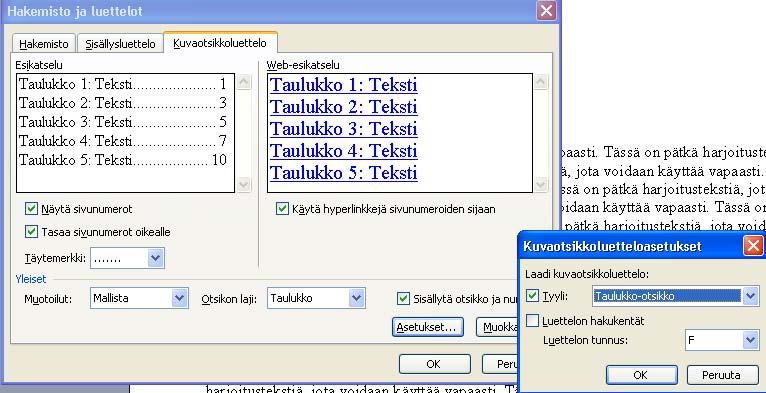Viewport: 766px width, 393px height.
Task: Click Web-esikatselu scrollbar up arrow
Action: tap(540, 82)
